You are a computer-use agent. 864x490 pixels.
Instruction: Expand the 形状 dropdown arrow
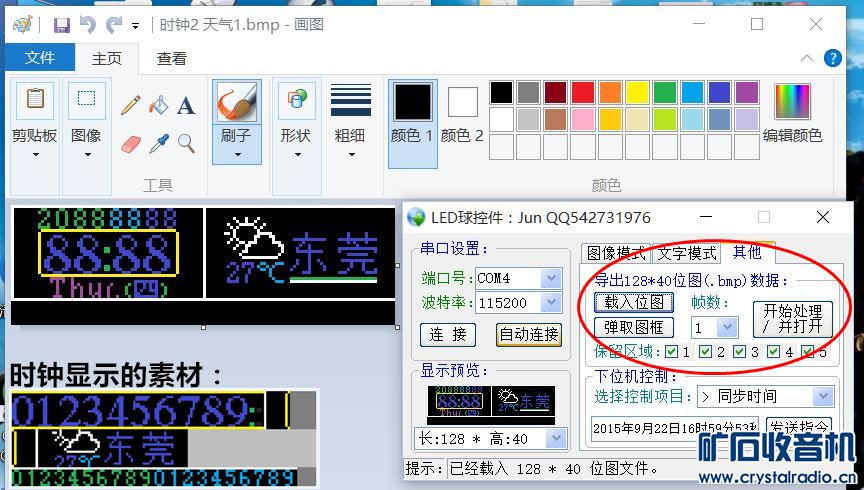(297, 155)
